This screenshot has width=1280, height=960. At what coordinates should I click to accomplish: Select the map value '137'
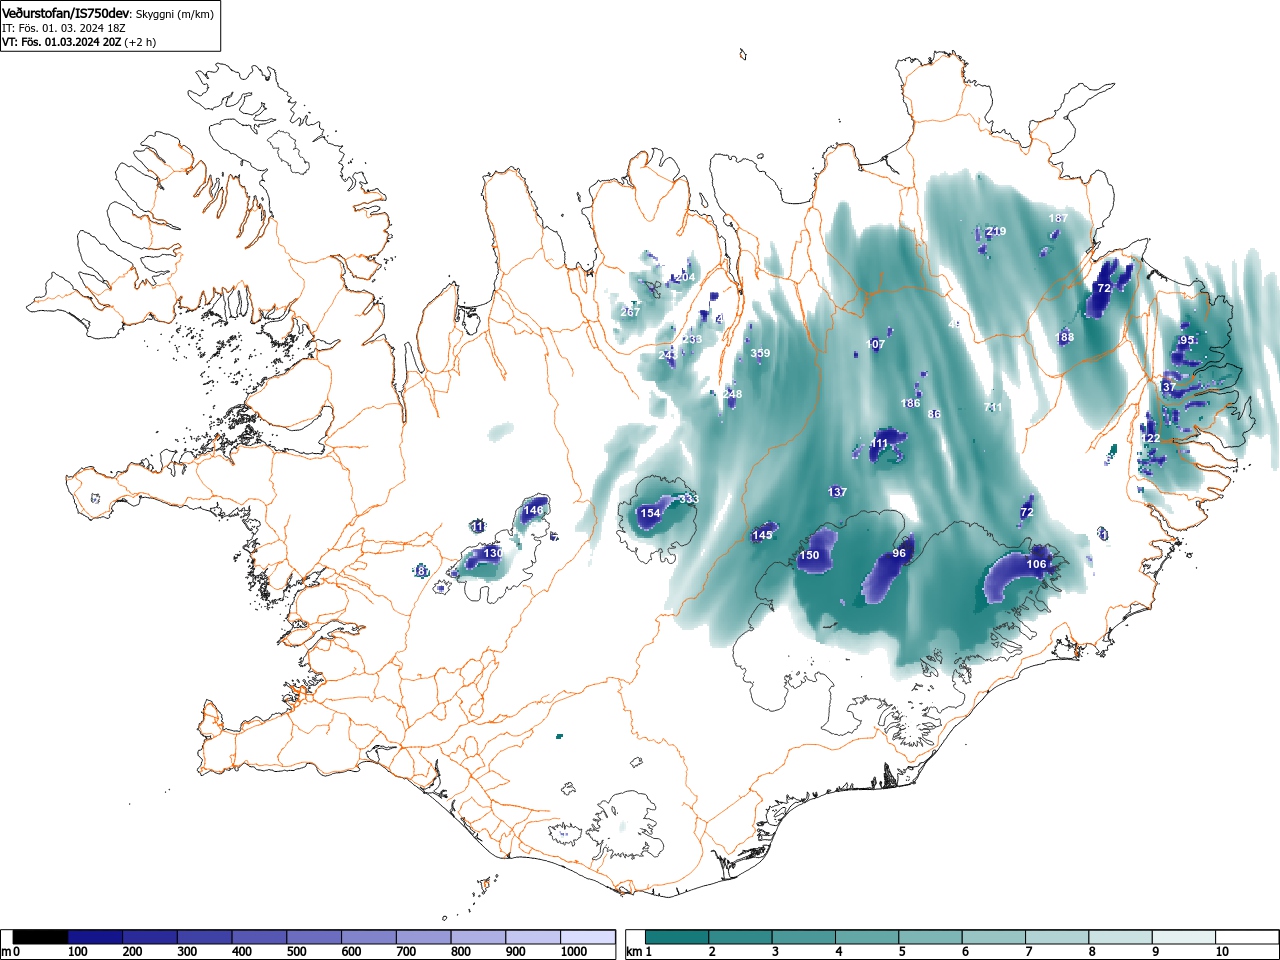tap(838, 492)
